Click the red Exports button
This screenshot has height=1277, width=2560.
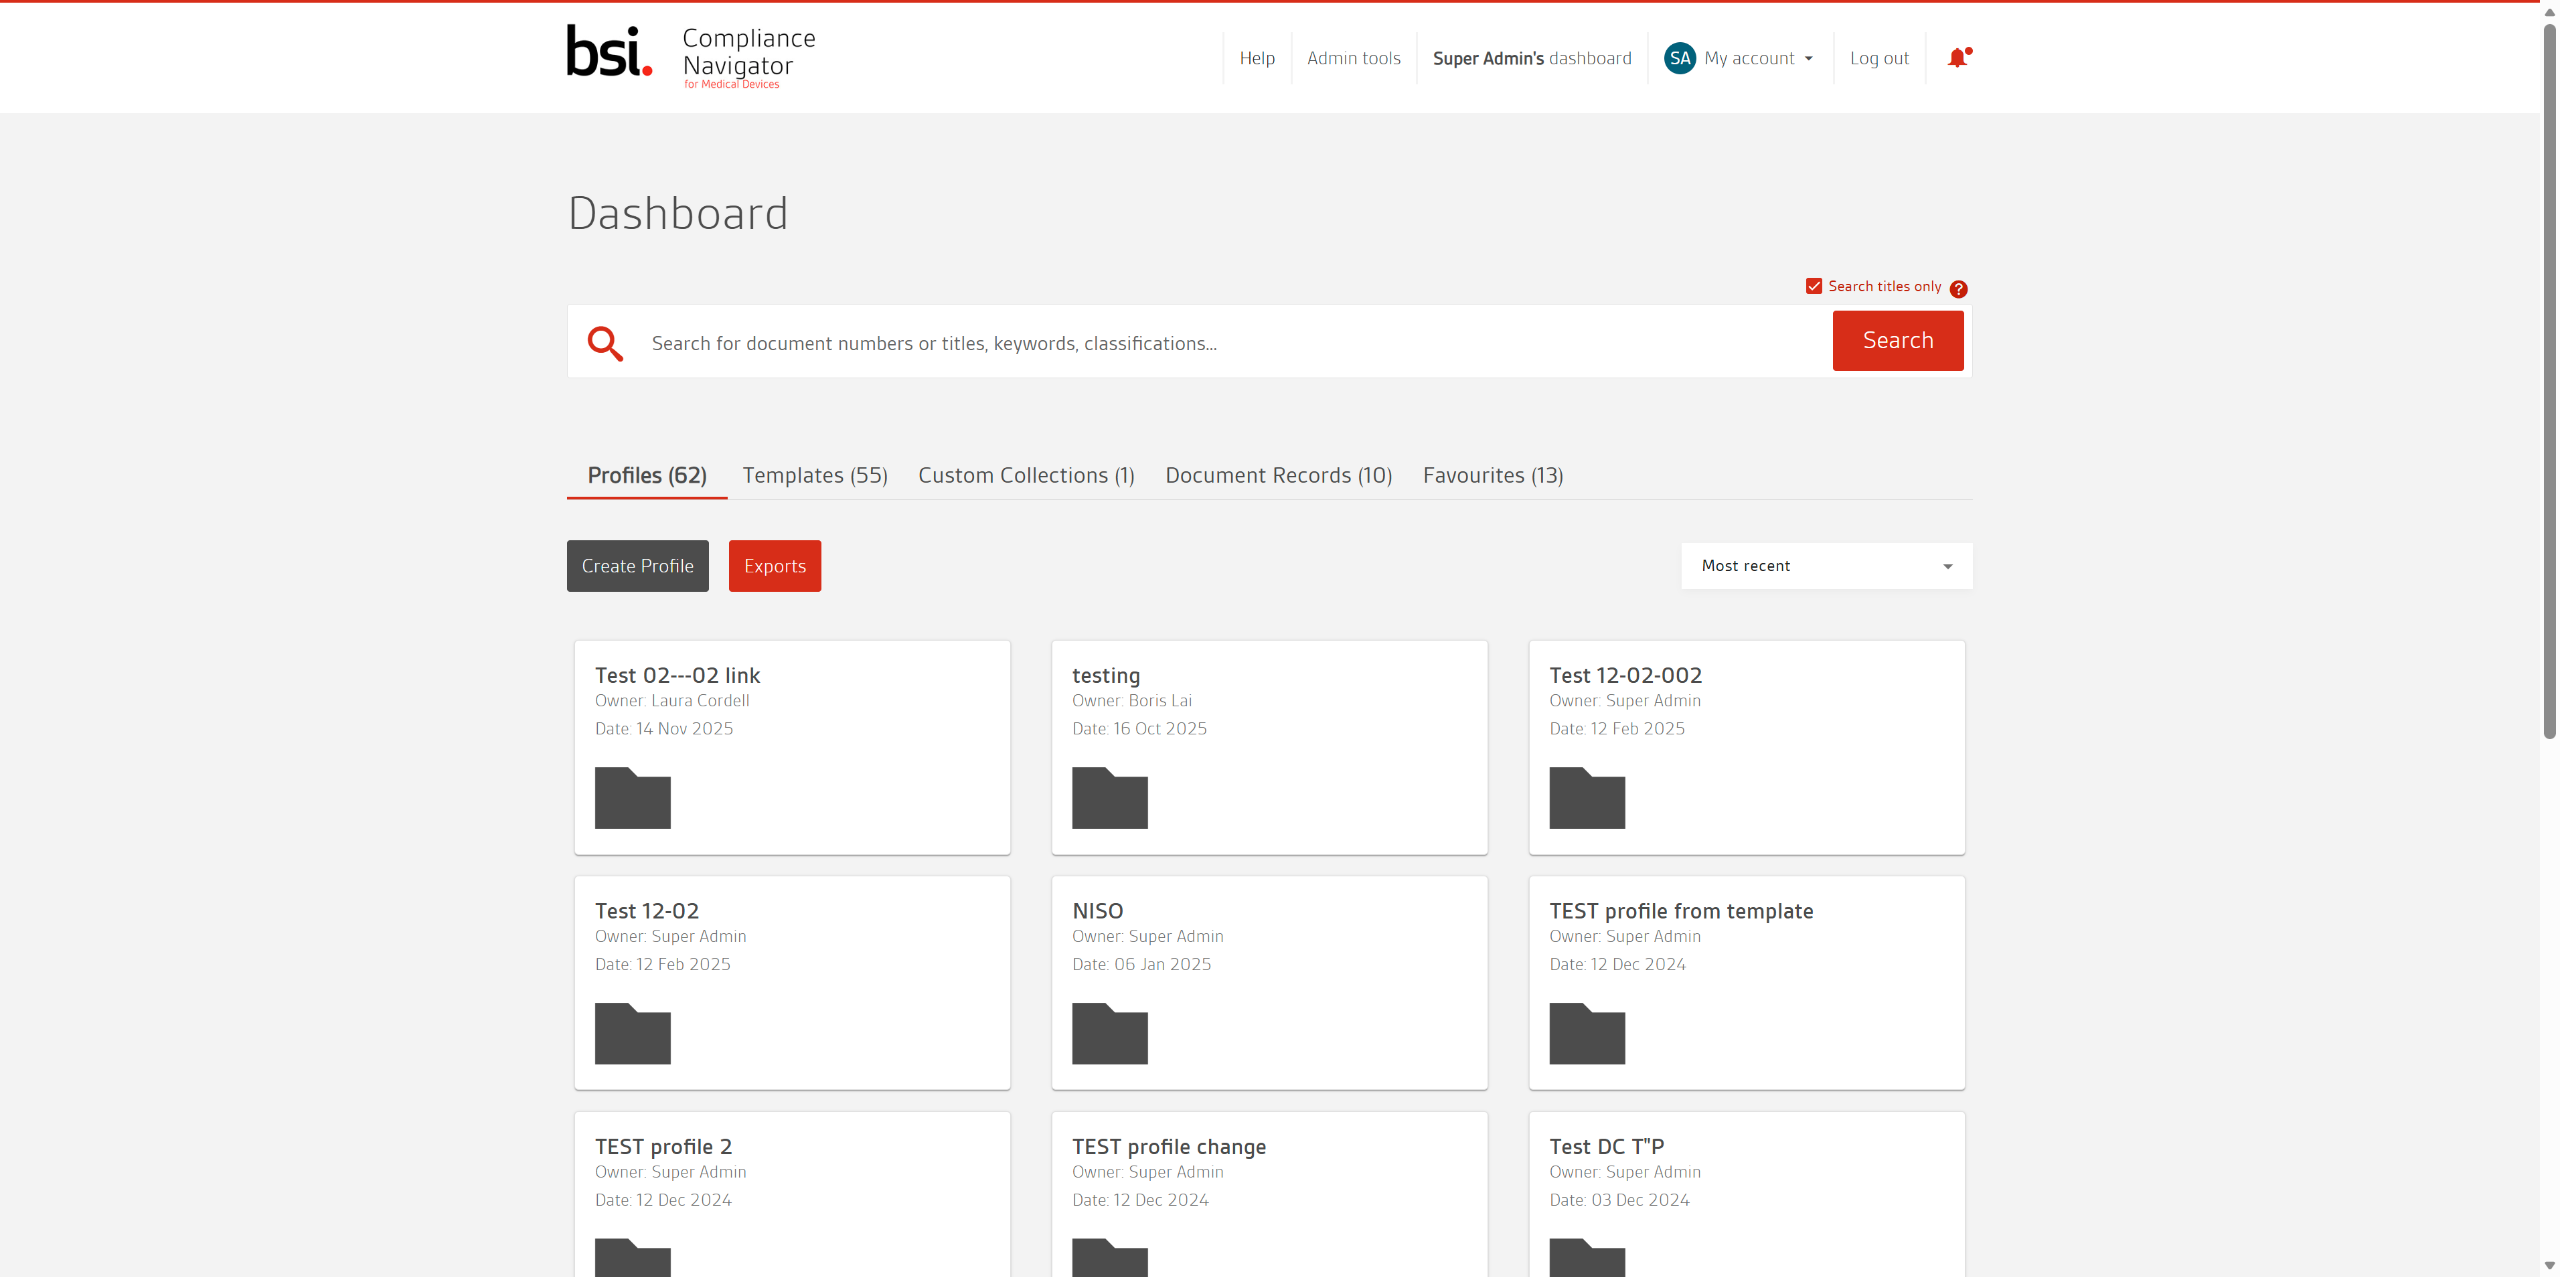774,566
